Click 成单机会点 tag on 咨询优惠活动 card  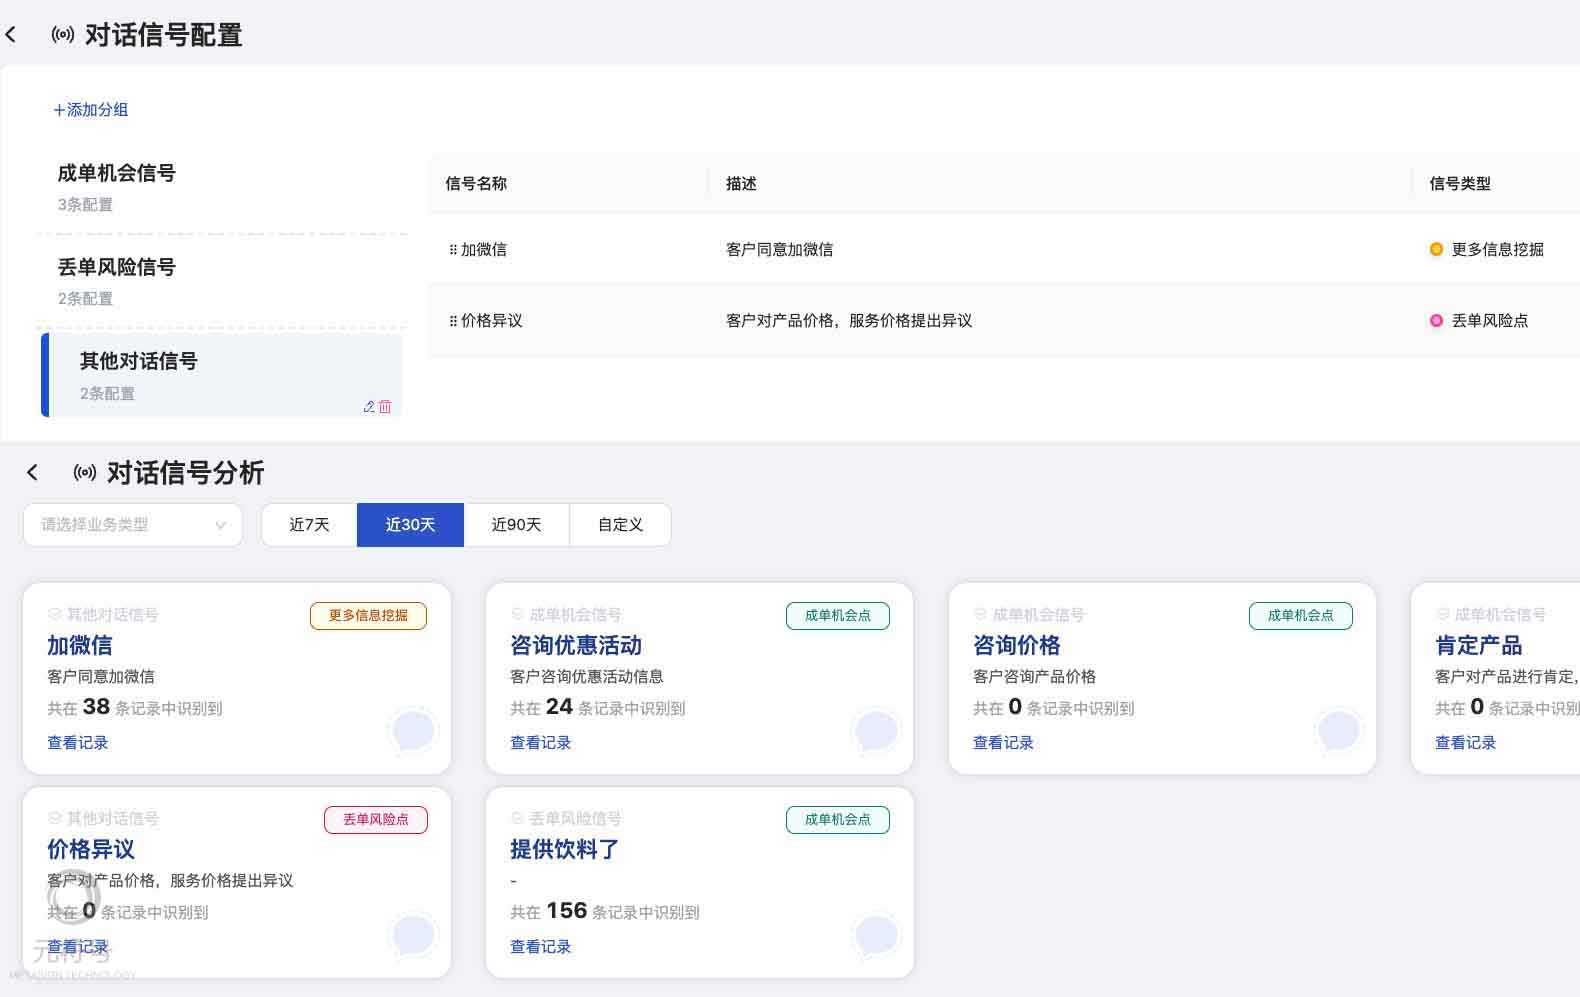(838, 616)
